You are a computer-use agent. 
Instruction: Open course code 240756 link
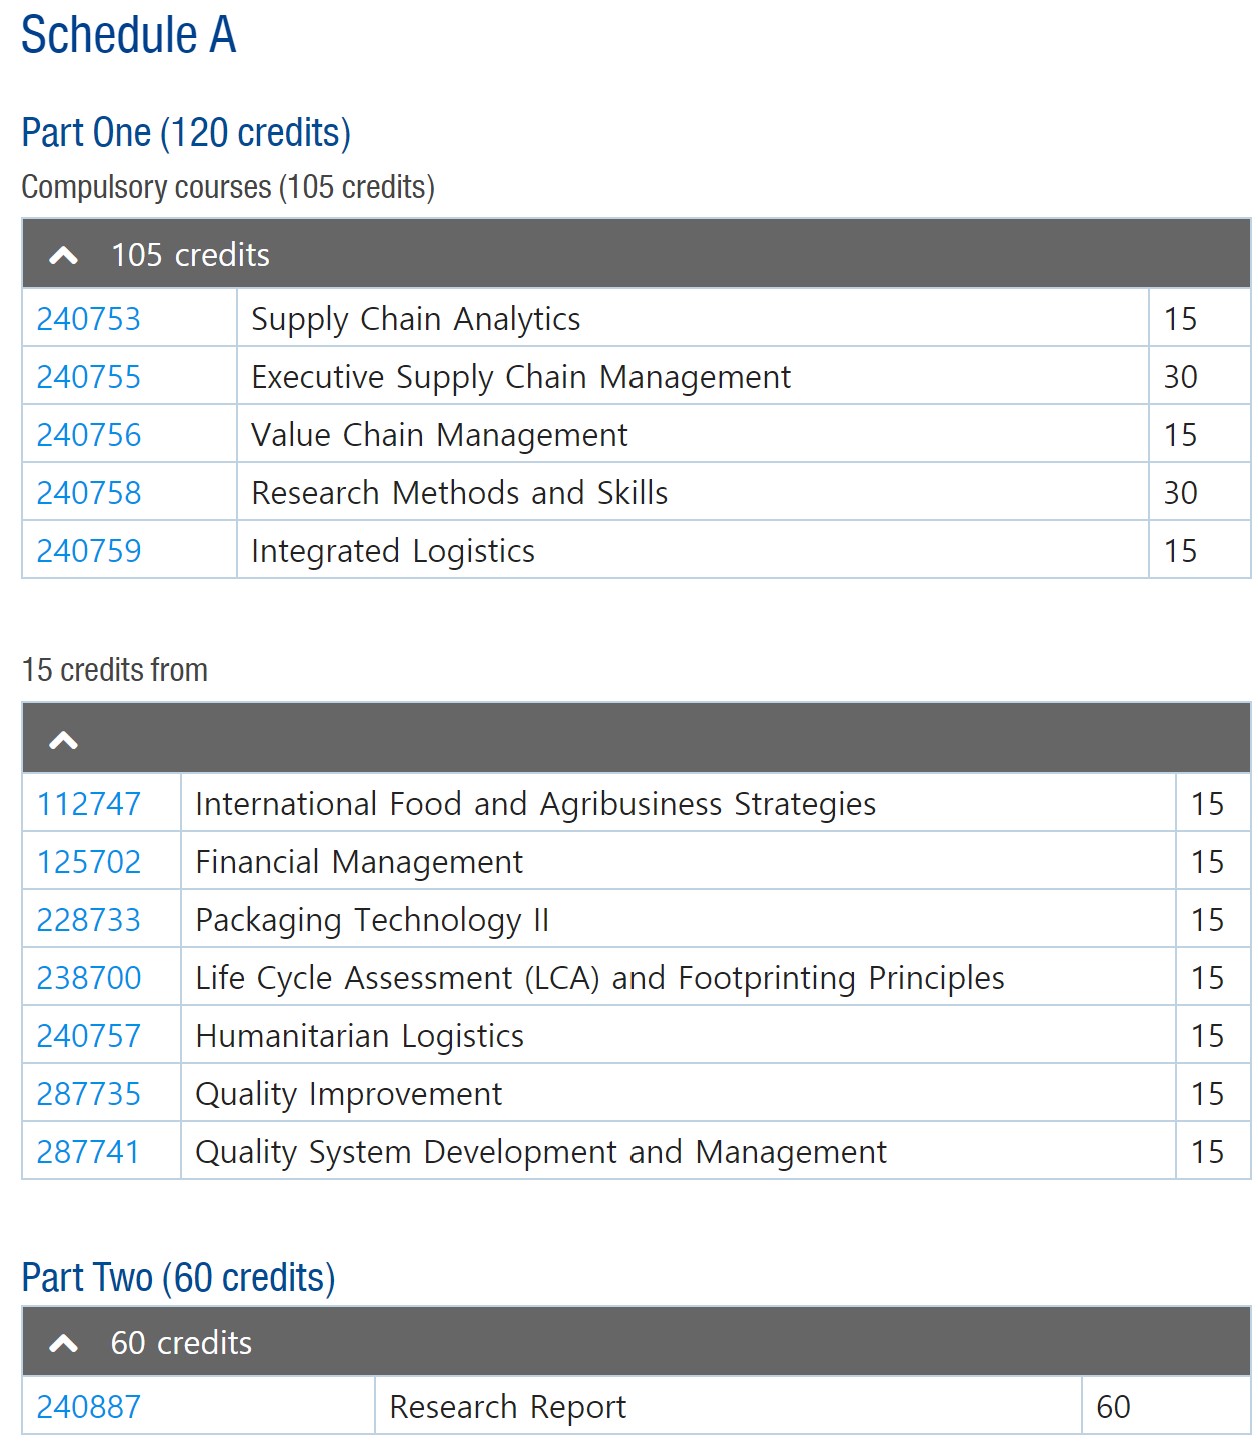tap(89, 435)
